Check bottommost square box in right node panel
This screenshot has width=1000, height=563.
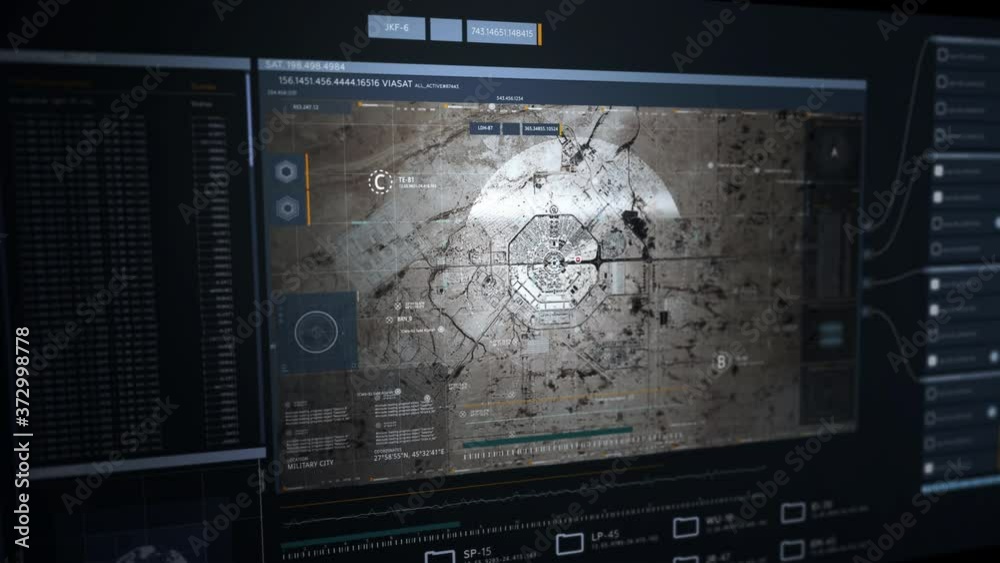click(x=929, y=467)
